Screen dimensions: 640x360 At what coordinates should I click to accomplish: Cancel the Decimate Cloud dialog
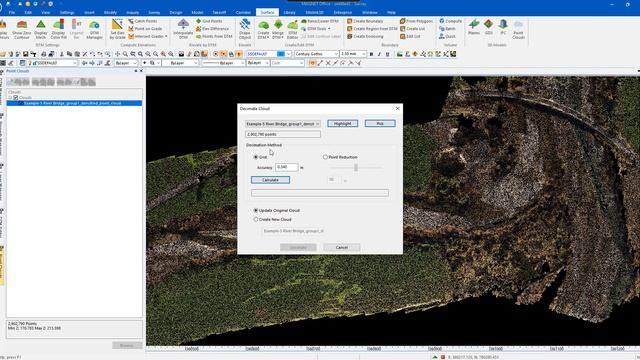coord(342,247)
